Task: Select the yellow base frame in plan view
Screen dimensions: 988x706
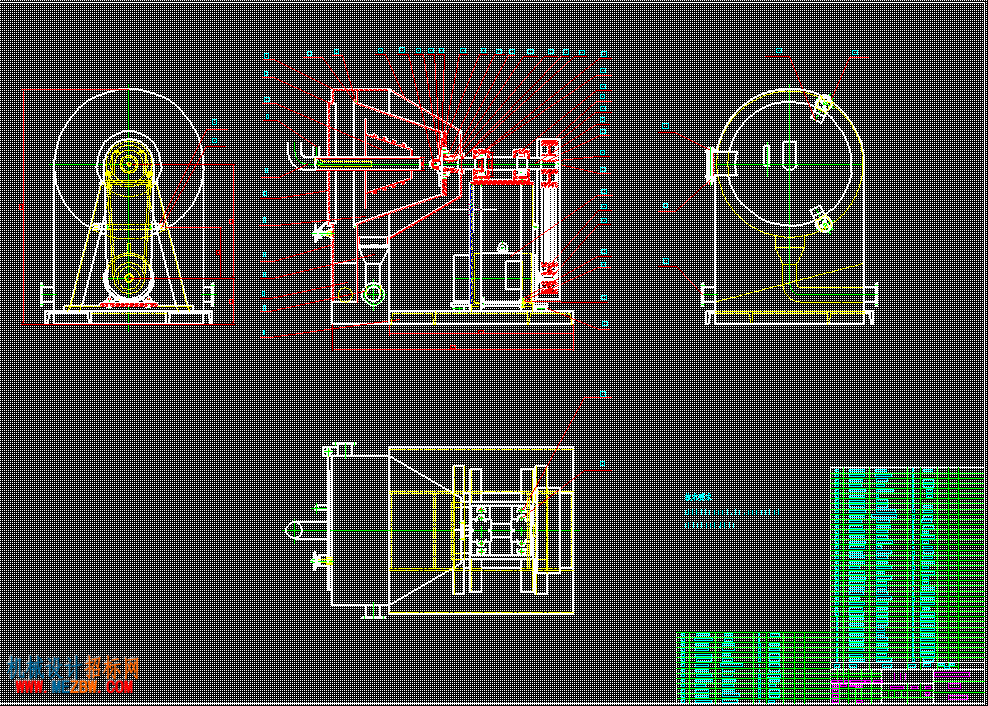Action: point(482,530)
